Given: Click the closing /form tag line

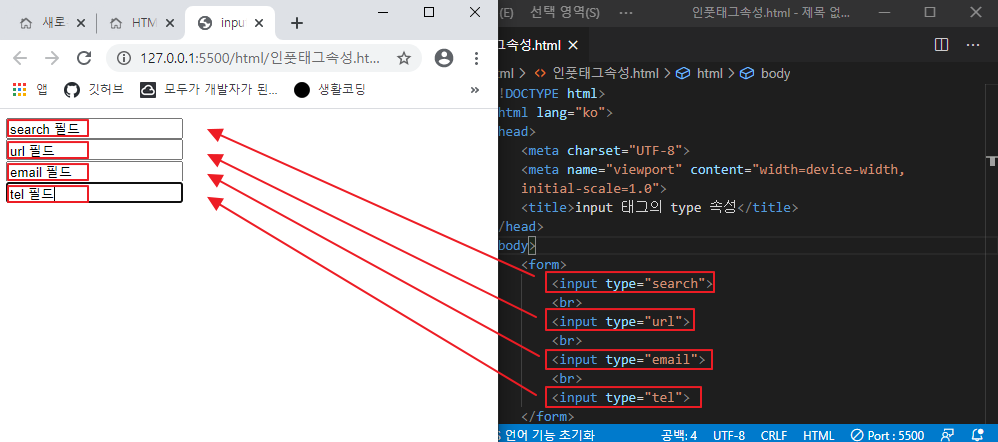Looking at the screenshot, I should [x=547, y=417].
